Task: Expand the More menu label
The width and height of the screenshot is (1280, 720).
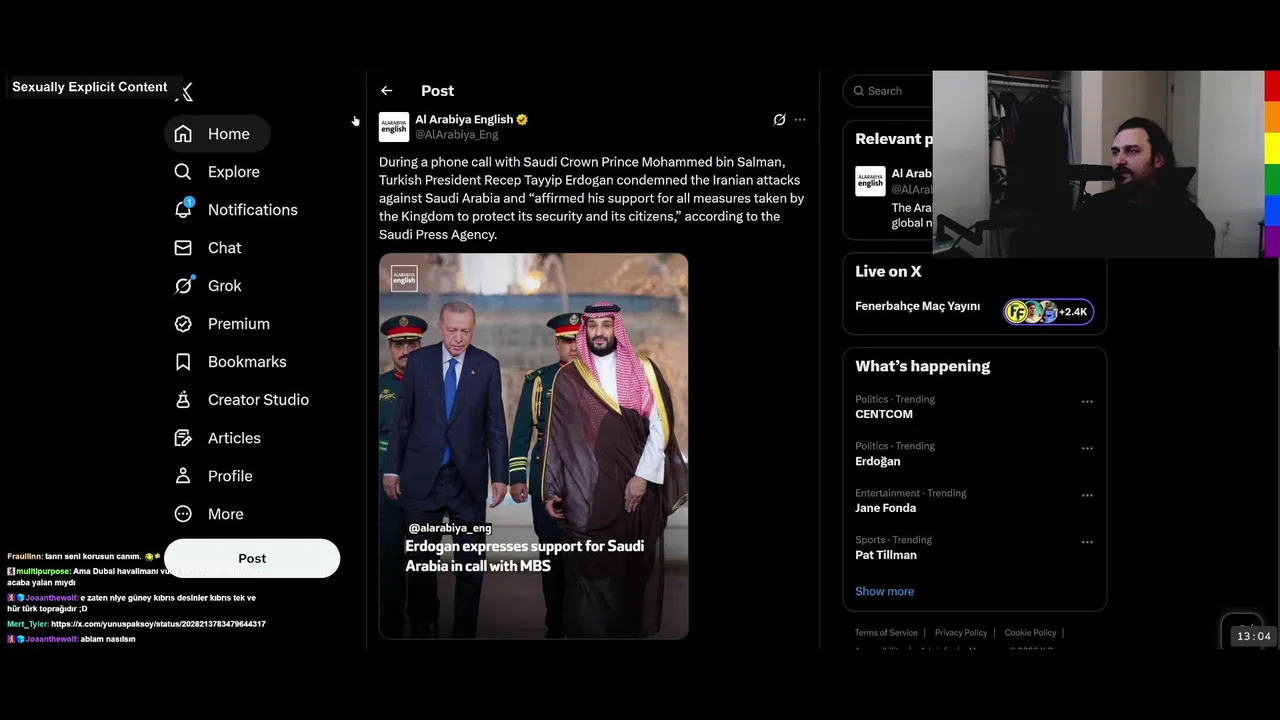Action: [x=225, y=514]
